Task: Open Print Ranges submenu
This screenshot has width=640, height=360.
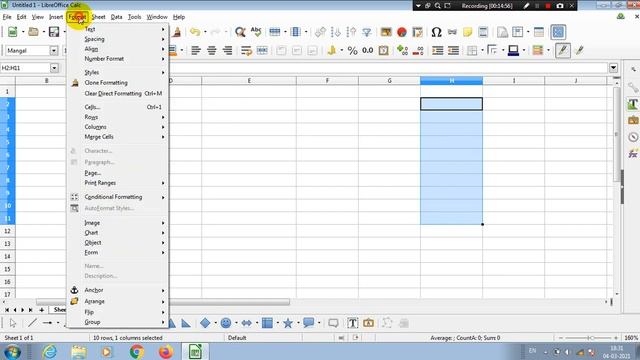Action: click(x=118, y=183)
